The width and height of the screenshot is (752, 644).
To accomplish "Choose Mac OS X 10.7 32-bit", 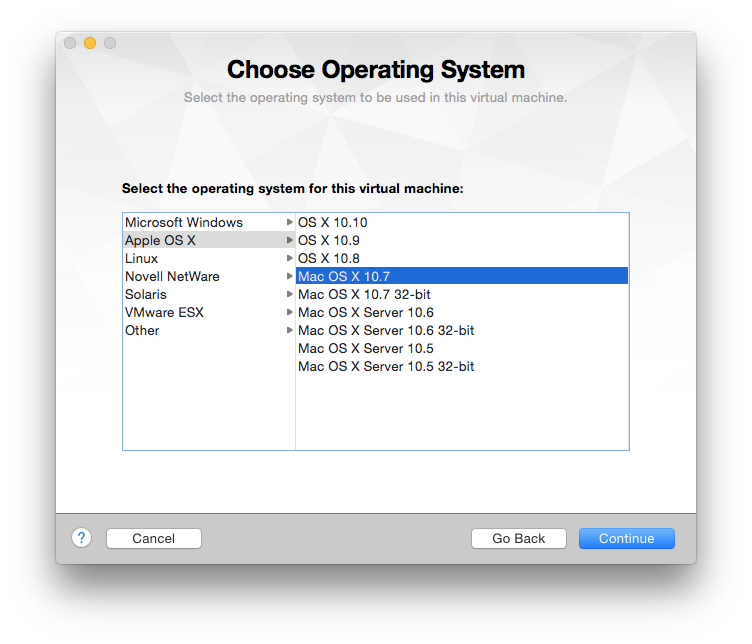I will pyautogui.click(x=462, y=294).
